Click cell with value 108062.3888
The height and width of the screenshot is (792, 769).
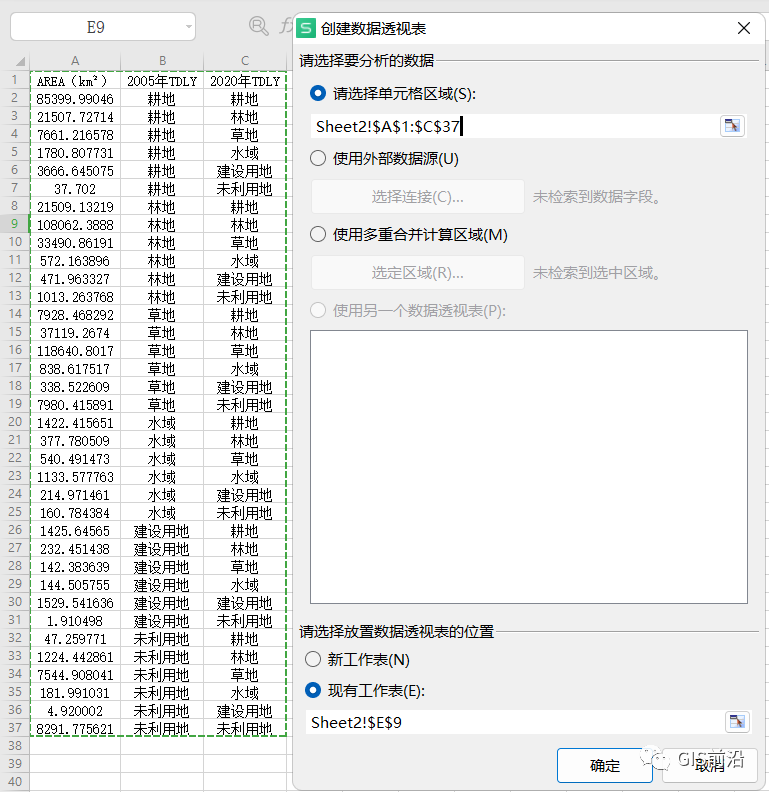click(x=75, y=225)
